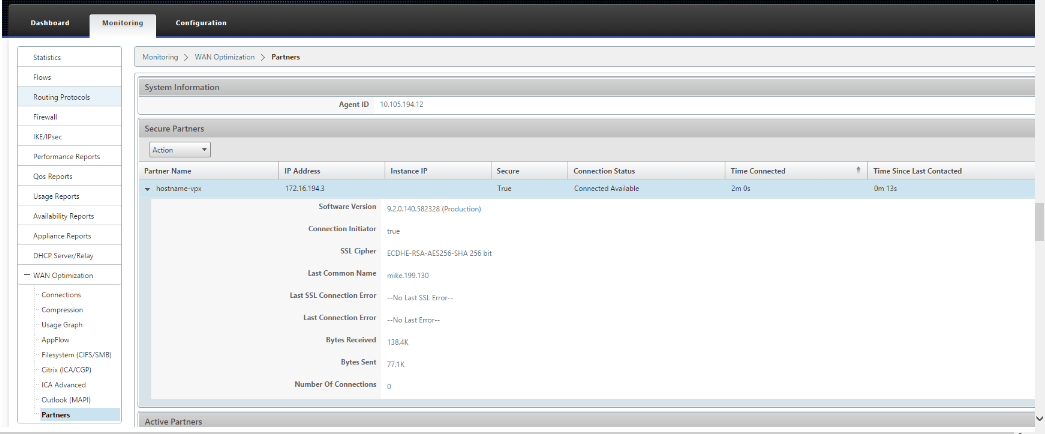Click IP address 172.16.194.3 cell
Screen dimensions: 1045x434
click(x=304, y=189)
